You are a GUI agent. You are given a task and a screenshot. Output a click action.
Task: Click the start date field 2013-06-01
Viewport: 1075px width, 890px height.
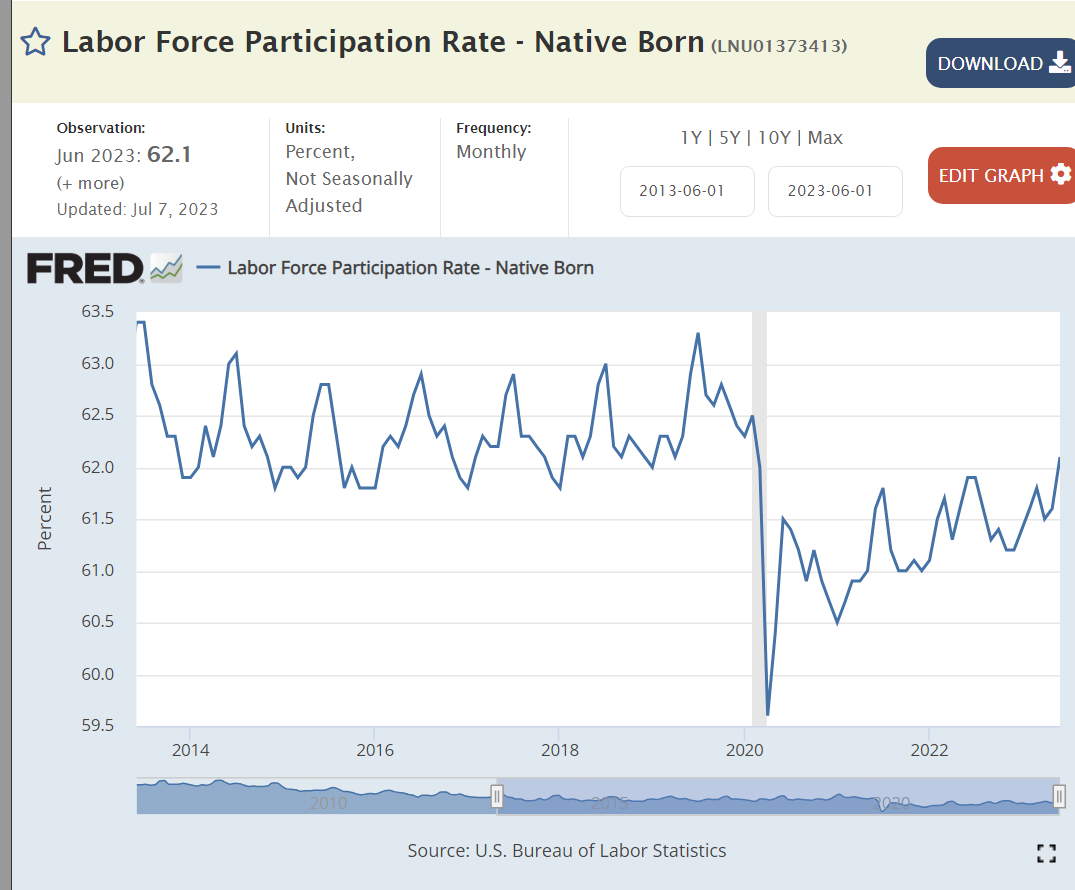point(687,191)
